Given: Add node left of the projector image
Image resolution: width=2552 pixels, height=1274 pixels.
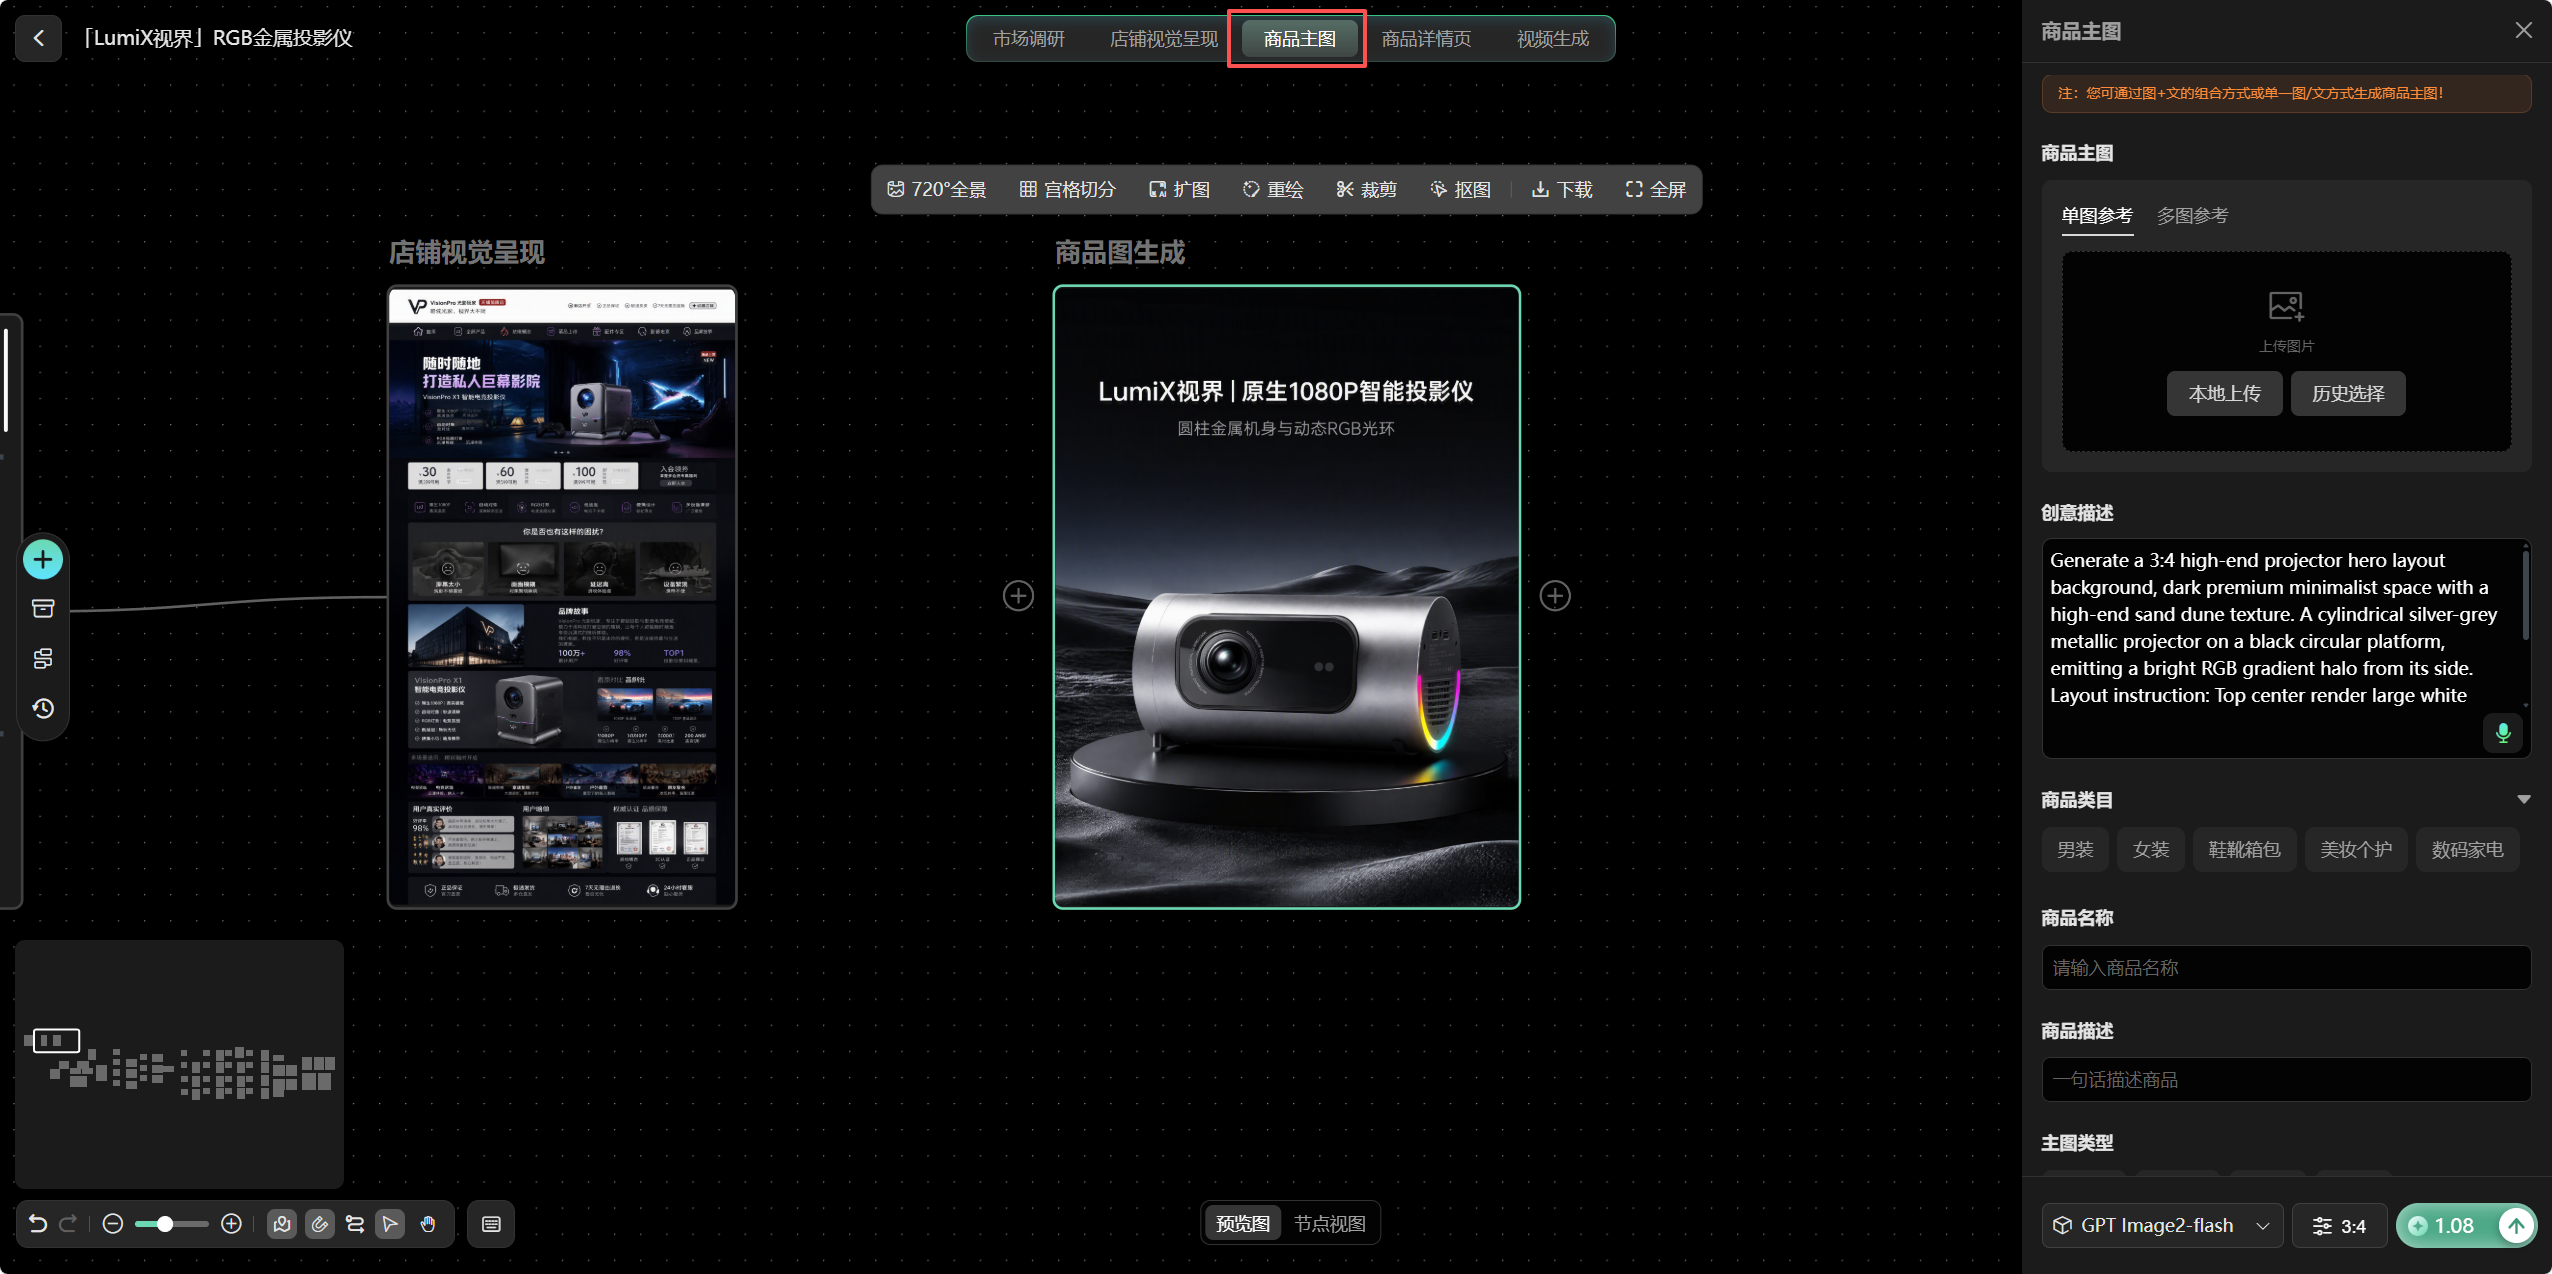Looking at the screenshot, I should (1018, 596).
